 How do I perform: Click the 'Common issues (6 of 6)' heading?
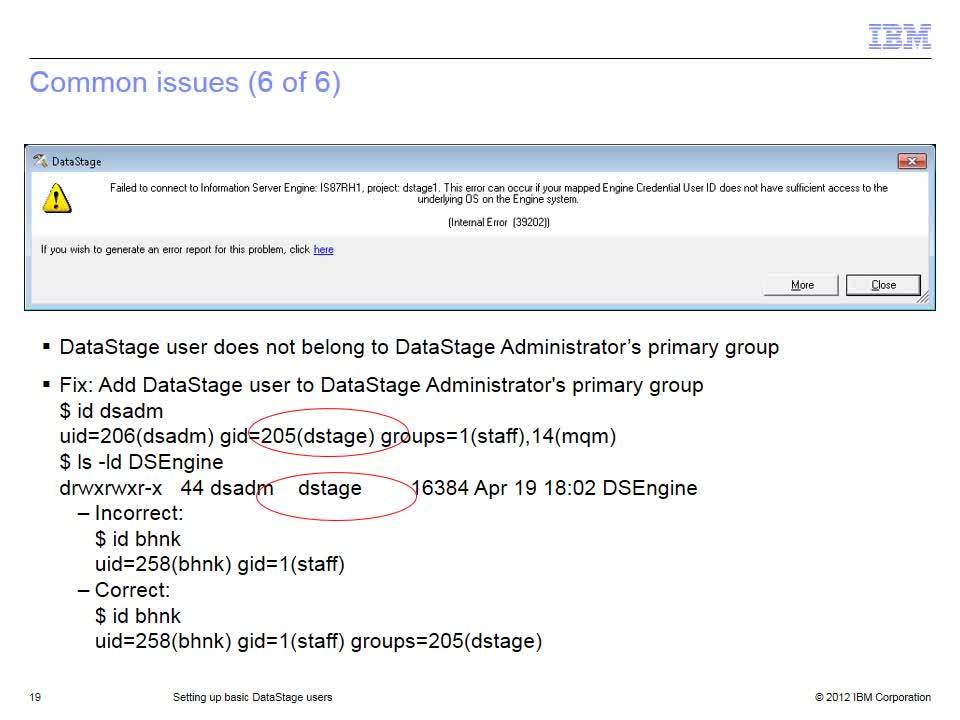[185, 82]
